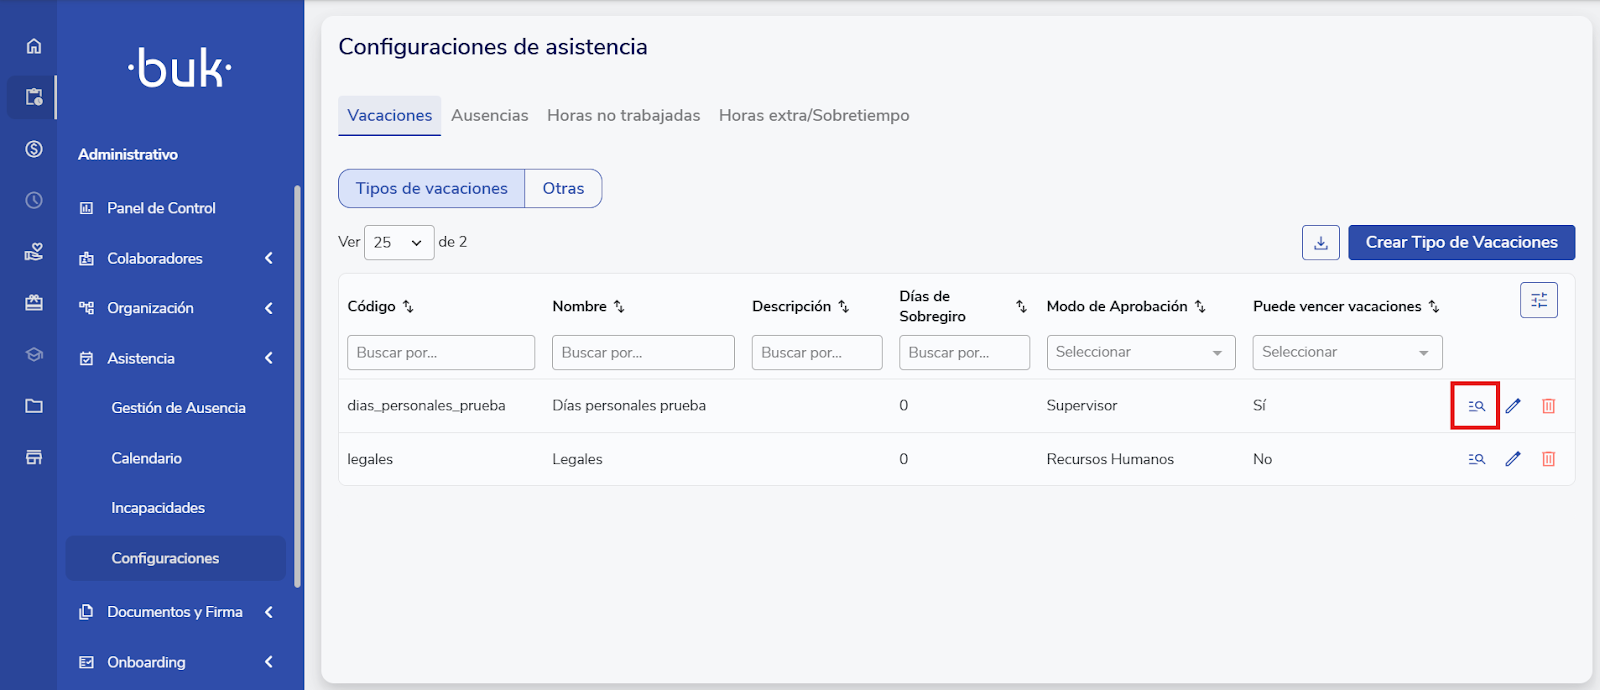Image resolution: width=1600 pixels, height=690 pixels.
Task: Click the 'legales' code cell
Action: [370, 459]
